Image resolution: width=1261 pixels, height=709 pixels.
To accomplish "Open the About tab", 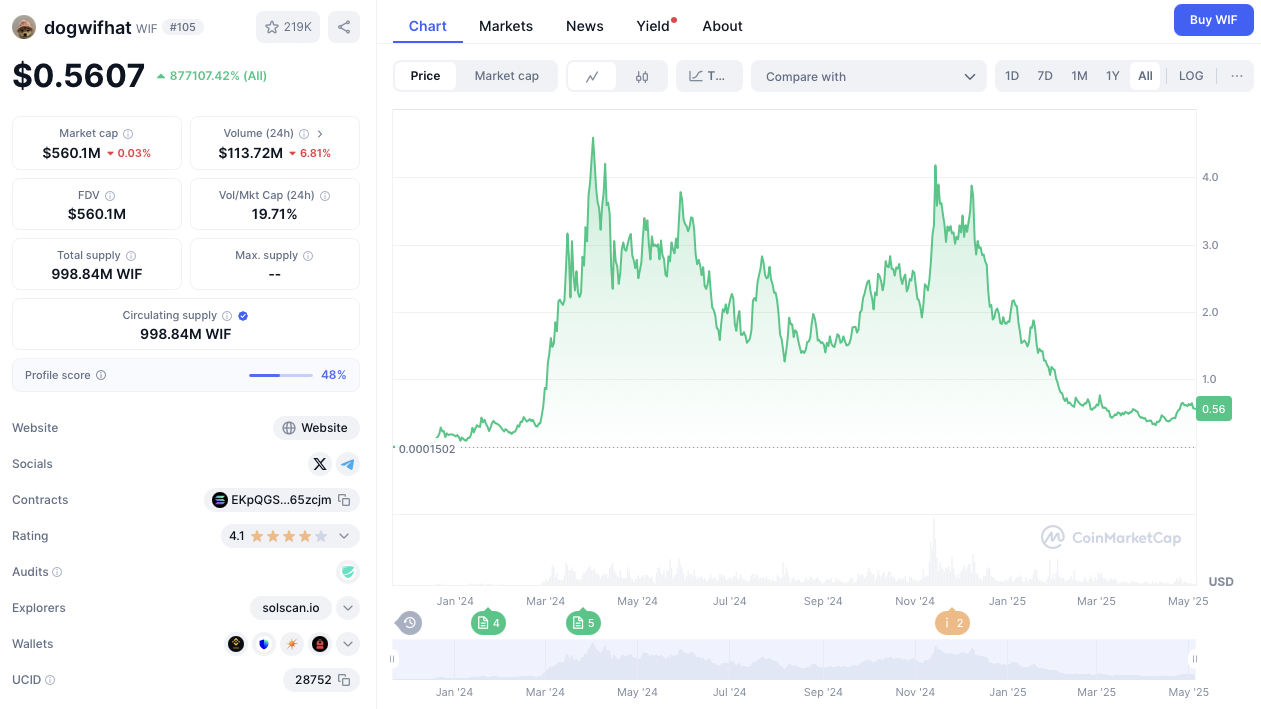I will [722, 26].
